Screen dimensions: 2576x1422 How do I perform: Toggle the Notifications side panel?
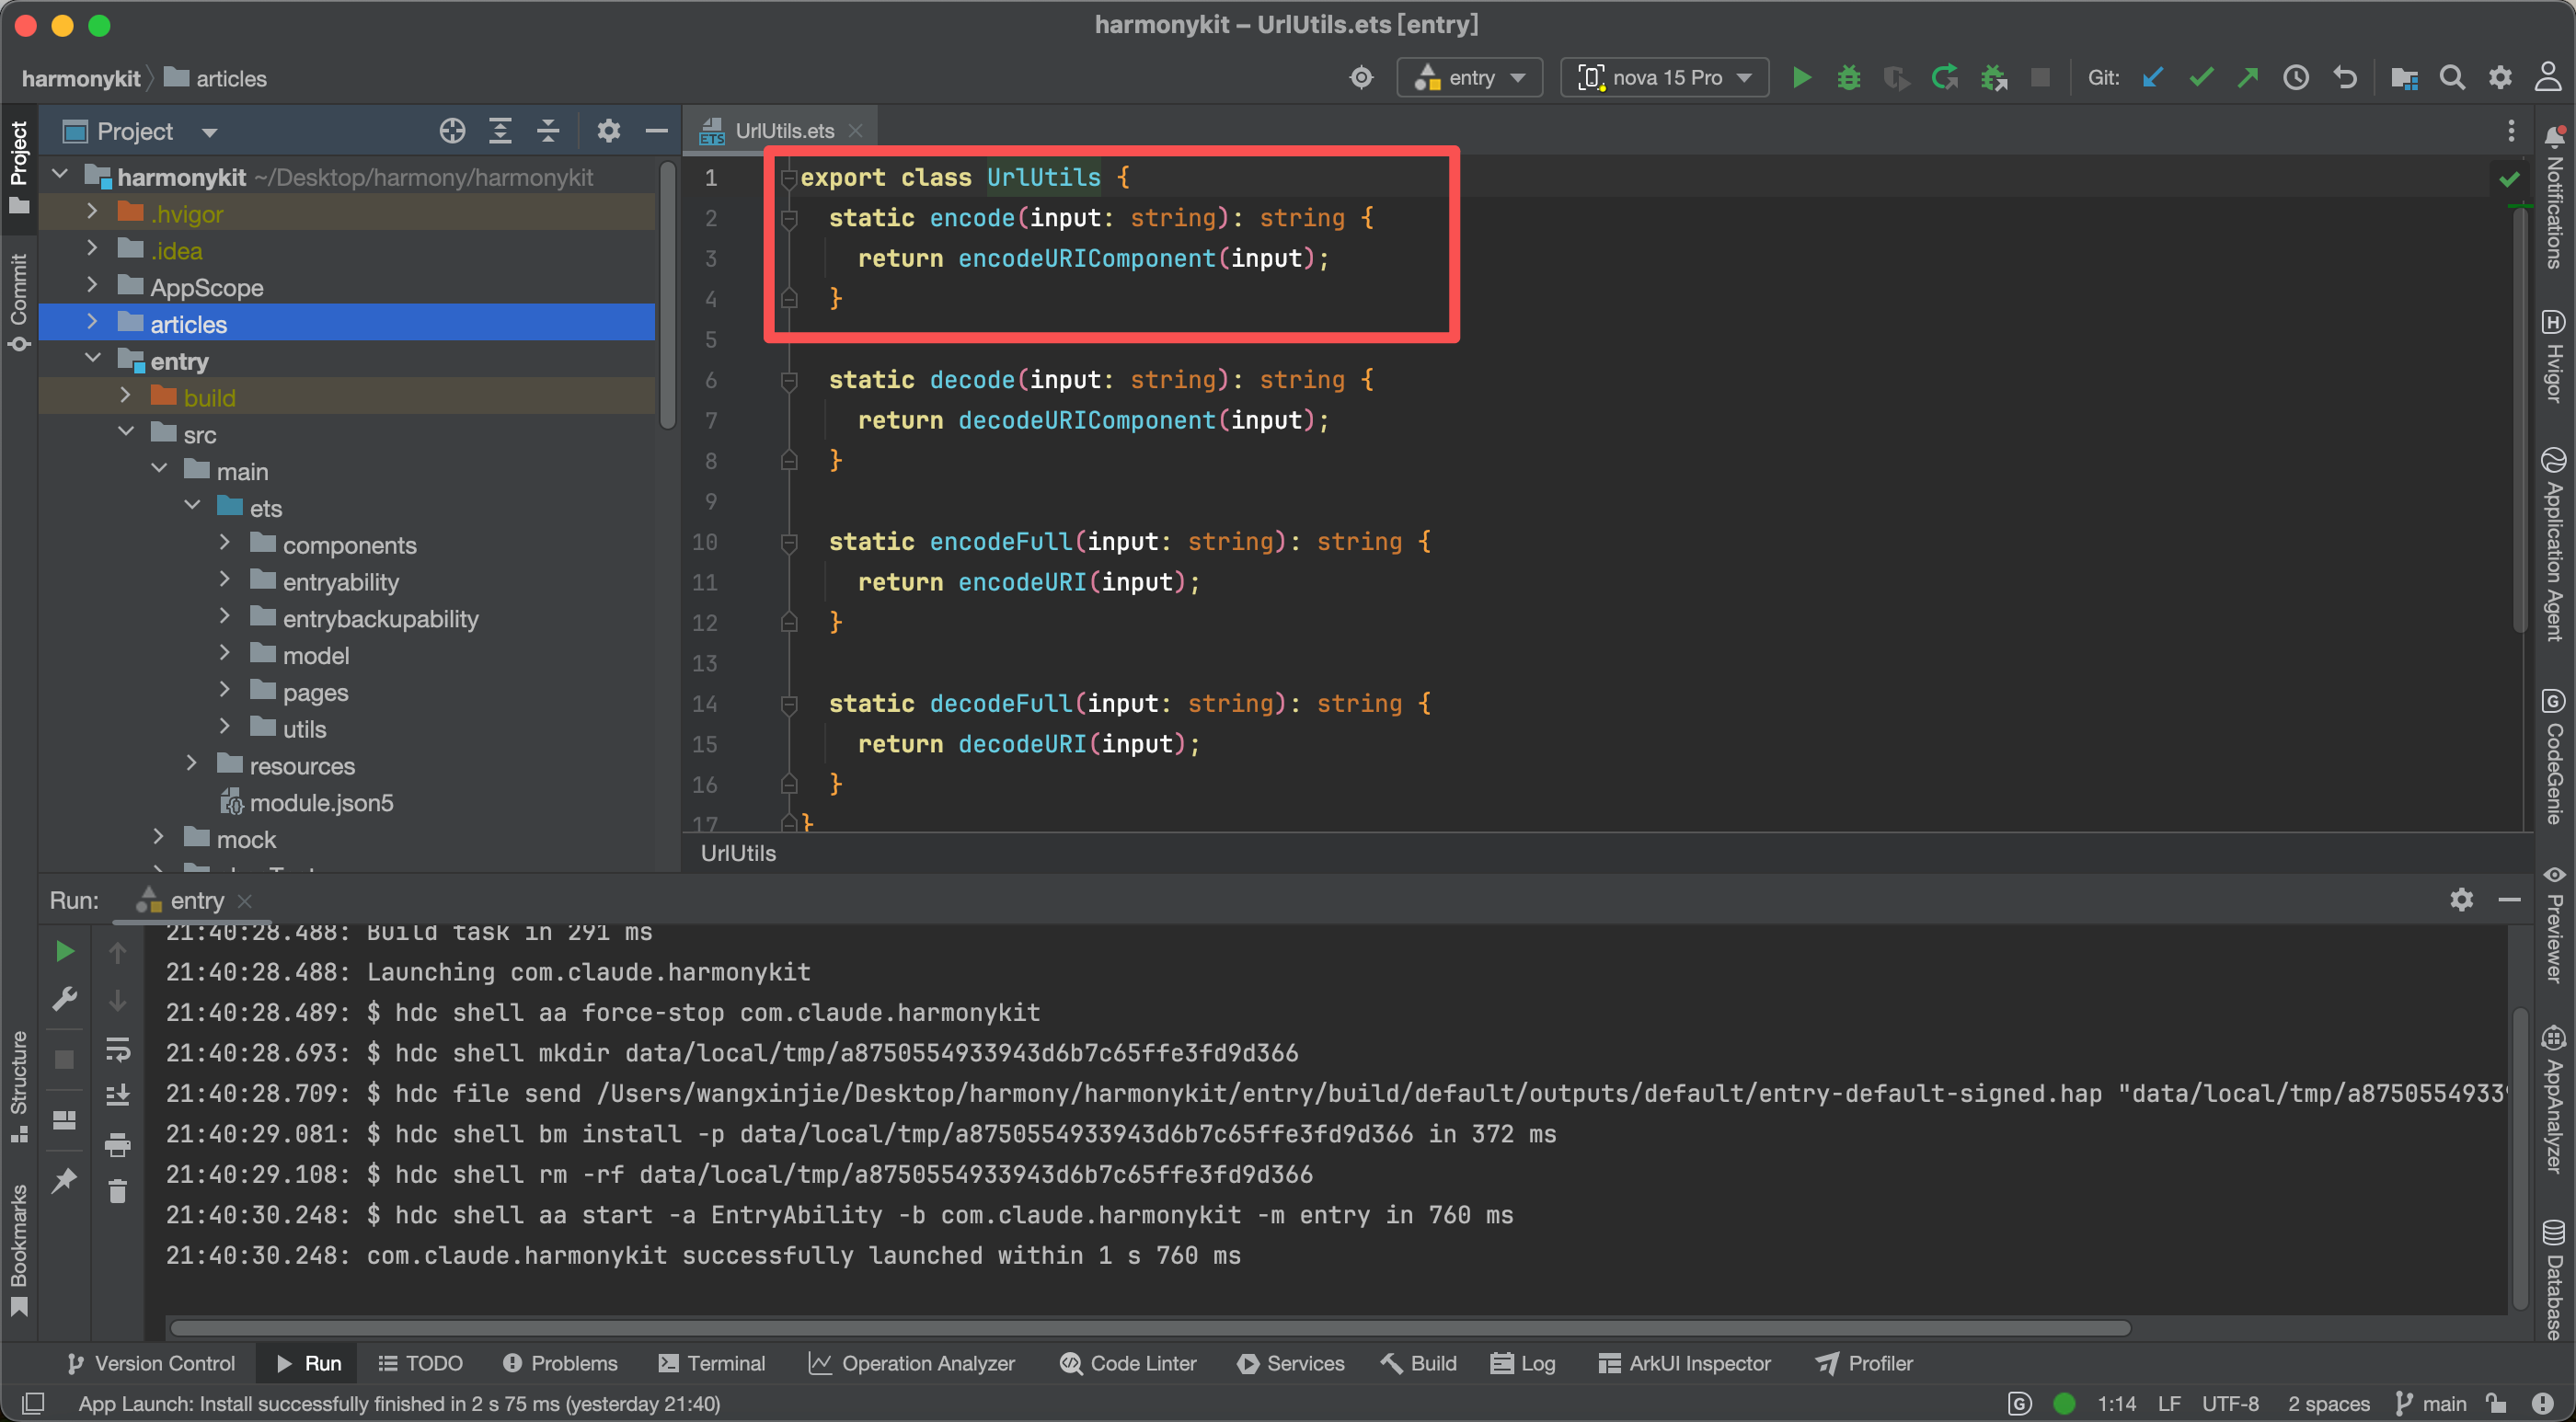(x=2554, y=196)
